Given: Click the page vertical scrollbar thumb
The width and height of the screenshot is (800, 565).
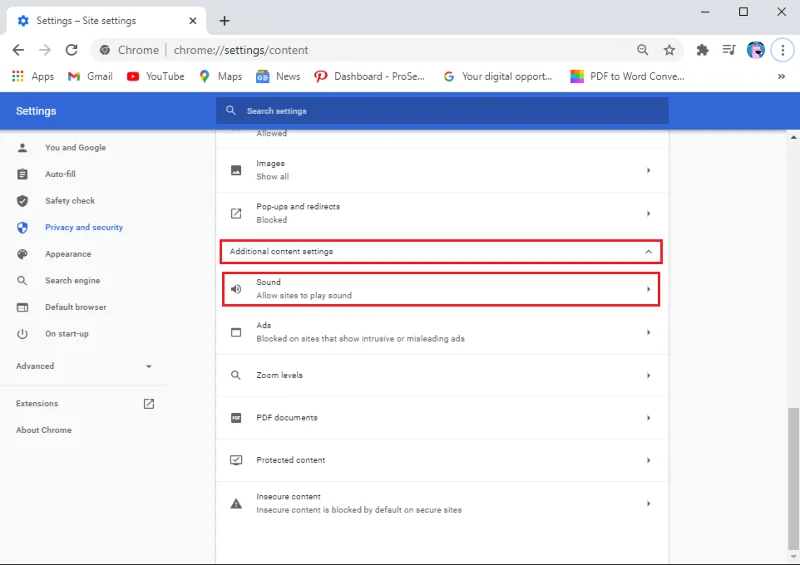Looking at the screenshot, I should pos(793,477).
